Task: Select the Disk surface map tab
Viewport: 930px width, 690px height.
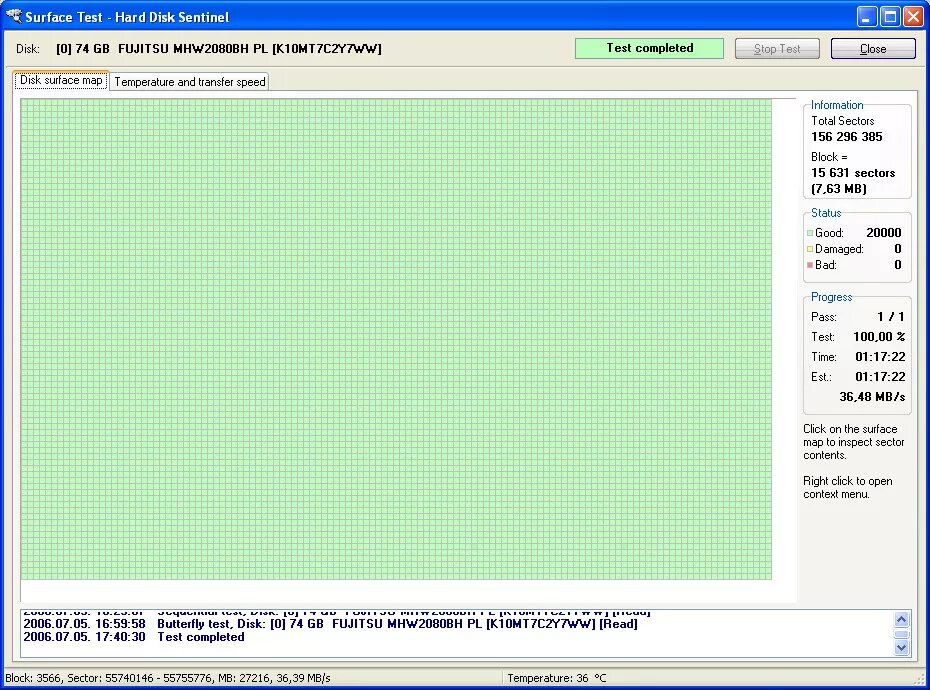Action: (x=60, y=80)
